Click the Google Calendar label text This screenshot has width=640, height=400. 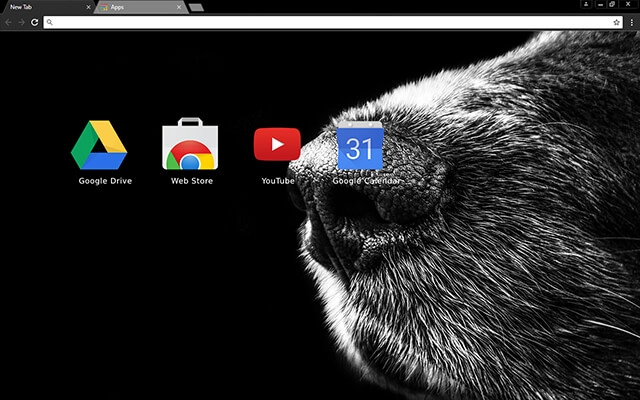click(x=366, y=181)
